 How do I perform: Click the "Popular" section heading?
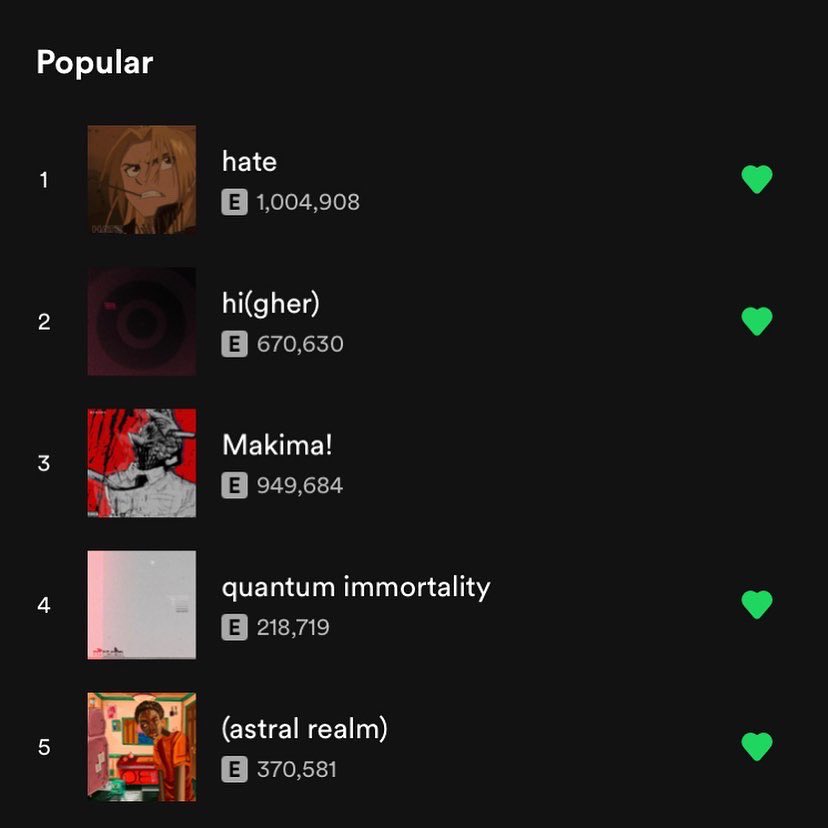coord(95,63)
